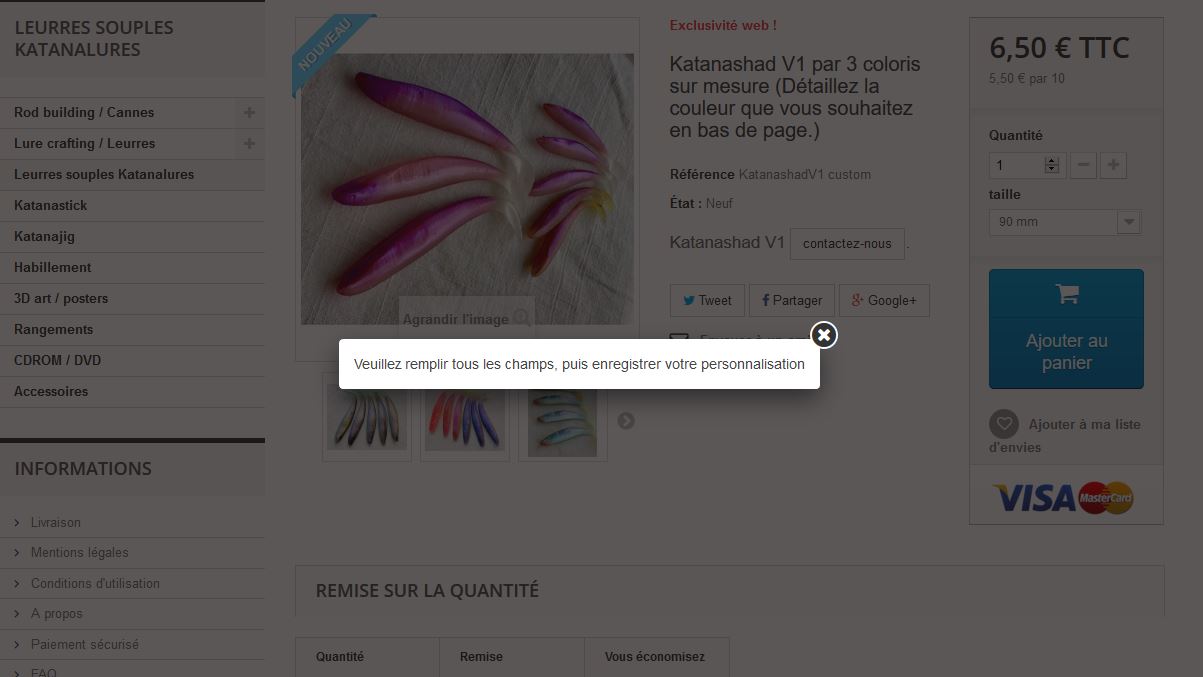Increase quantity using spinner arrow

[1050, 161]
